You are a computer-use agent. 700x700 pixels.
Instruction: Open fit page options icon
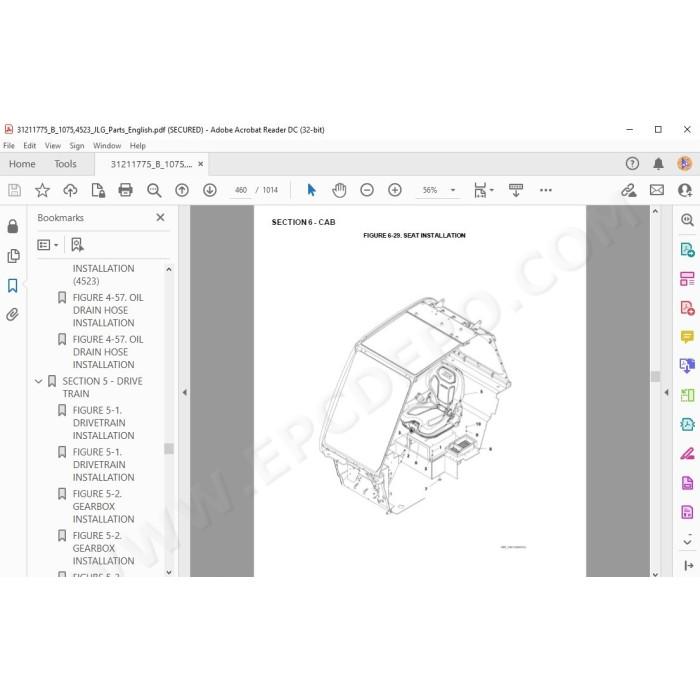[x=483, y=190]
